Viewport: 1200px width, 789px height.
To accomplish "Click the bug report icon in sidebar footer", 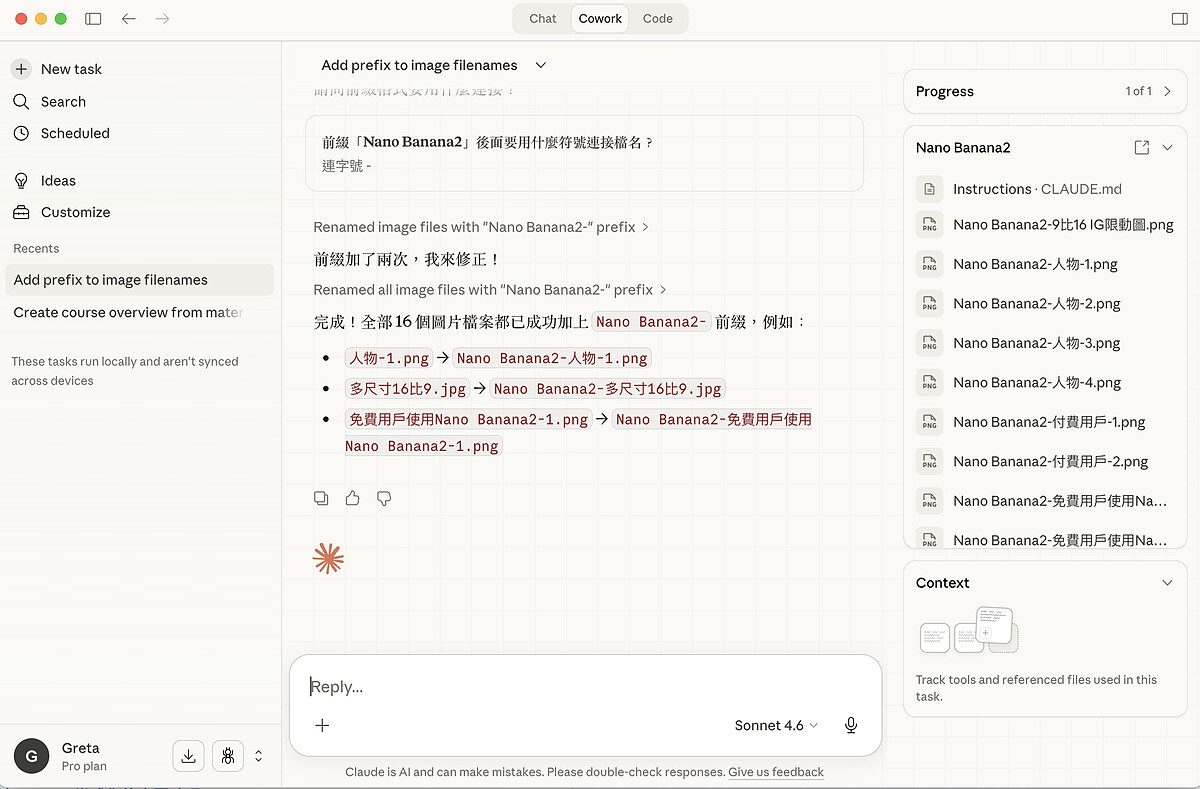I will tap(228, 756).
